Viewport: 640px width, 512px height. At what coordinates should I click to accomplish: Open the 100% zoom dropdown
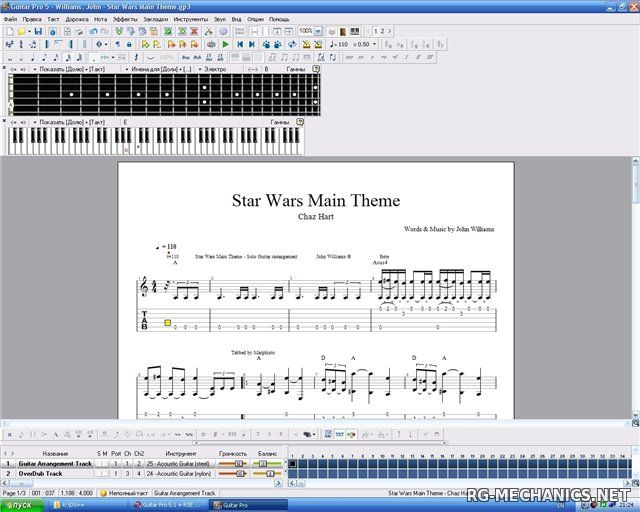click(318, 31)
